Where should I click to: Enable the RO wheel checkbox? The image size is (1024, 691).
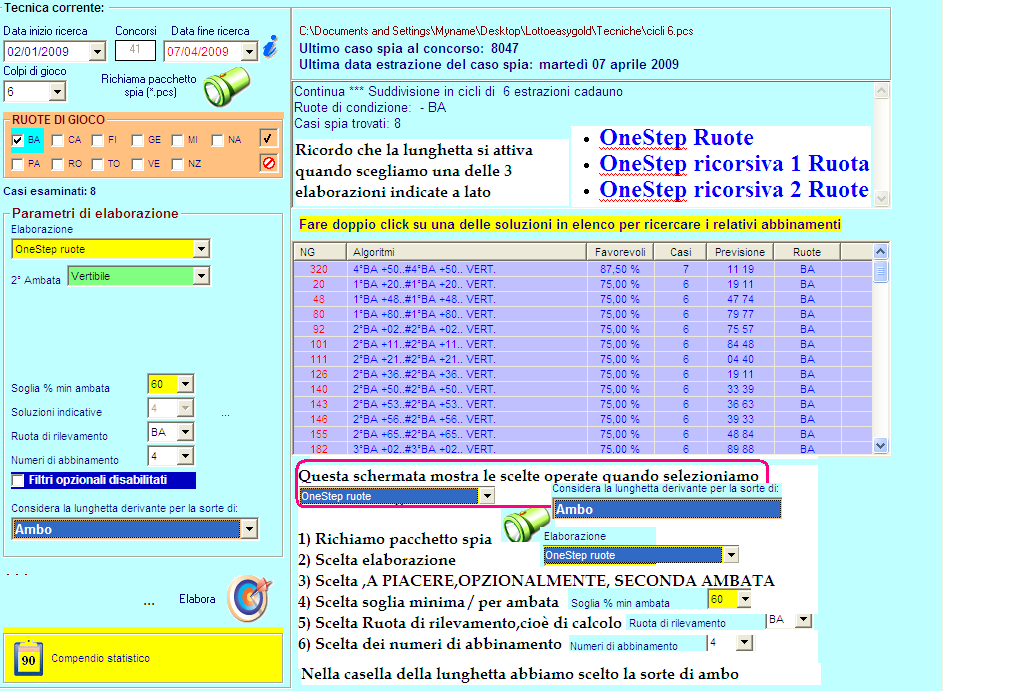(x=57, y=164)
